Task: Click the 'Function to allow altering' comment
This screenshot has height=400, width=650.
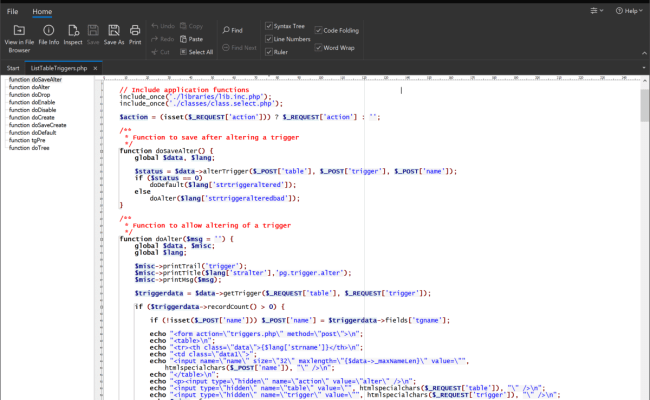Action: 211,225
